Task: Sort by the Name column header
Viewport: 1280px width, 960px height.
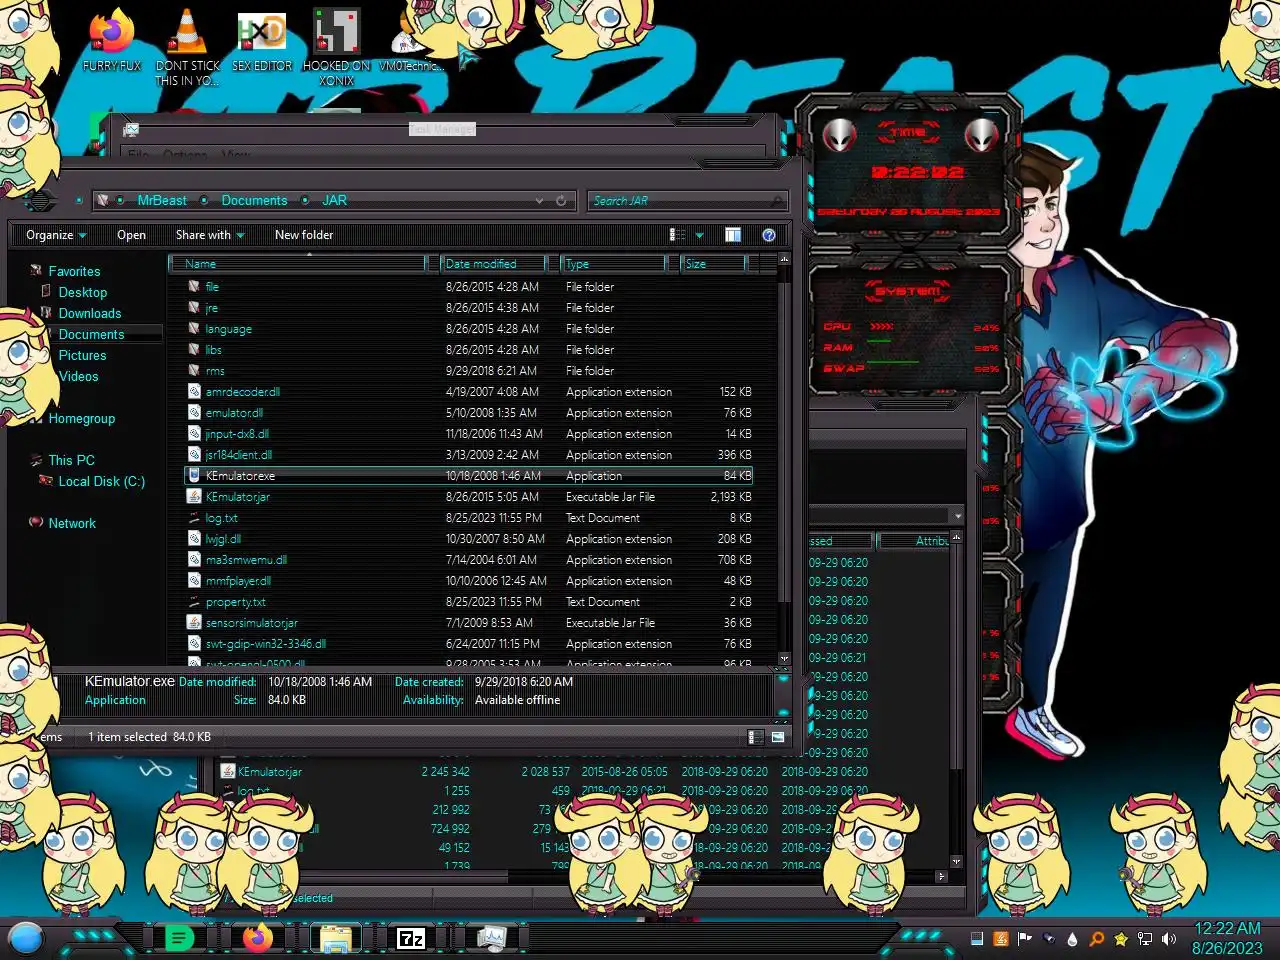Action: click(x=298, y=264)
